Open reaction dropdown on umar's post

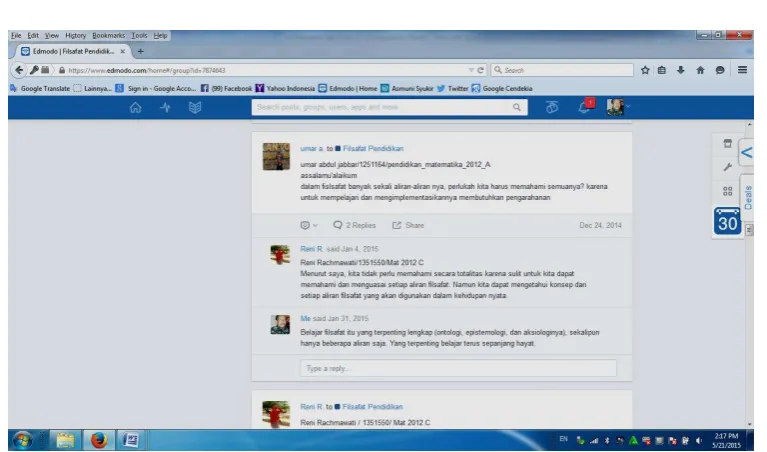tap(309, 226)
